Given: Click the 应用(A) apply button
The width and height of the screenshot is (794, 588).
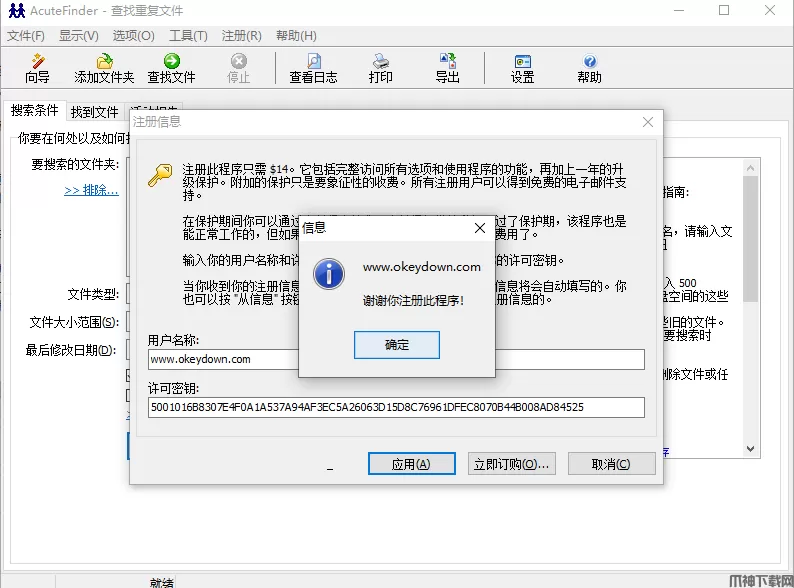Looking at the screenshot, I should click(412, 464).
